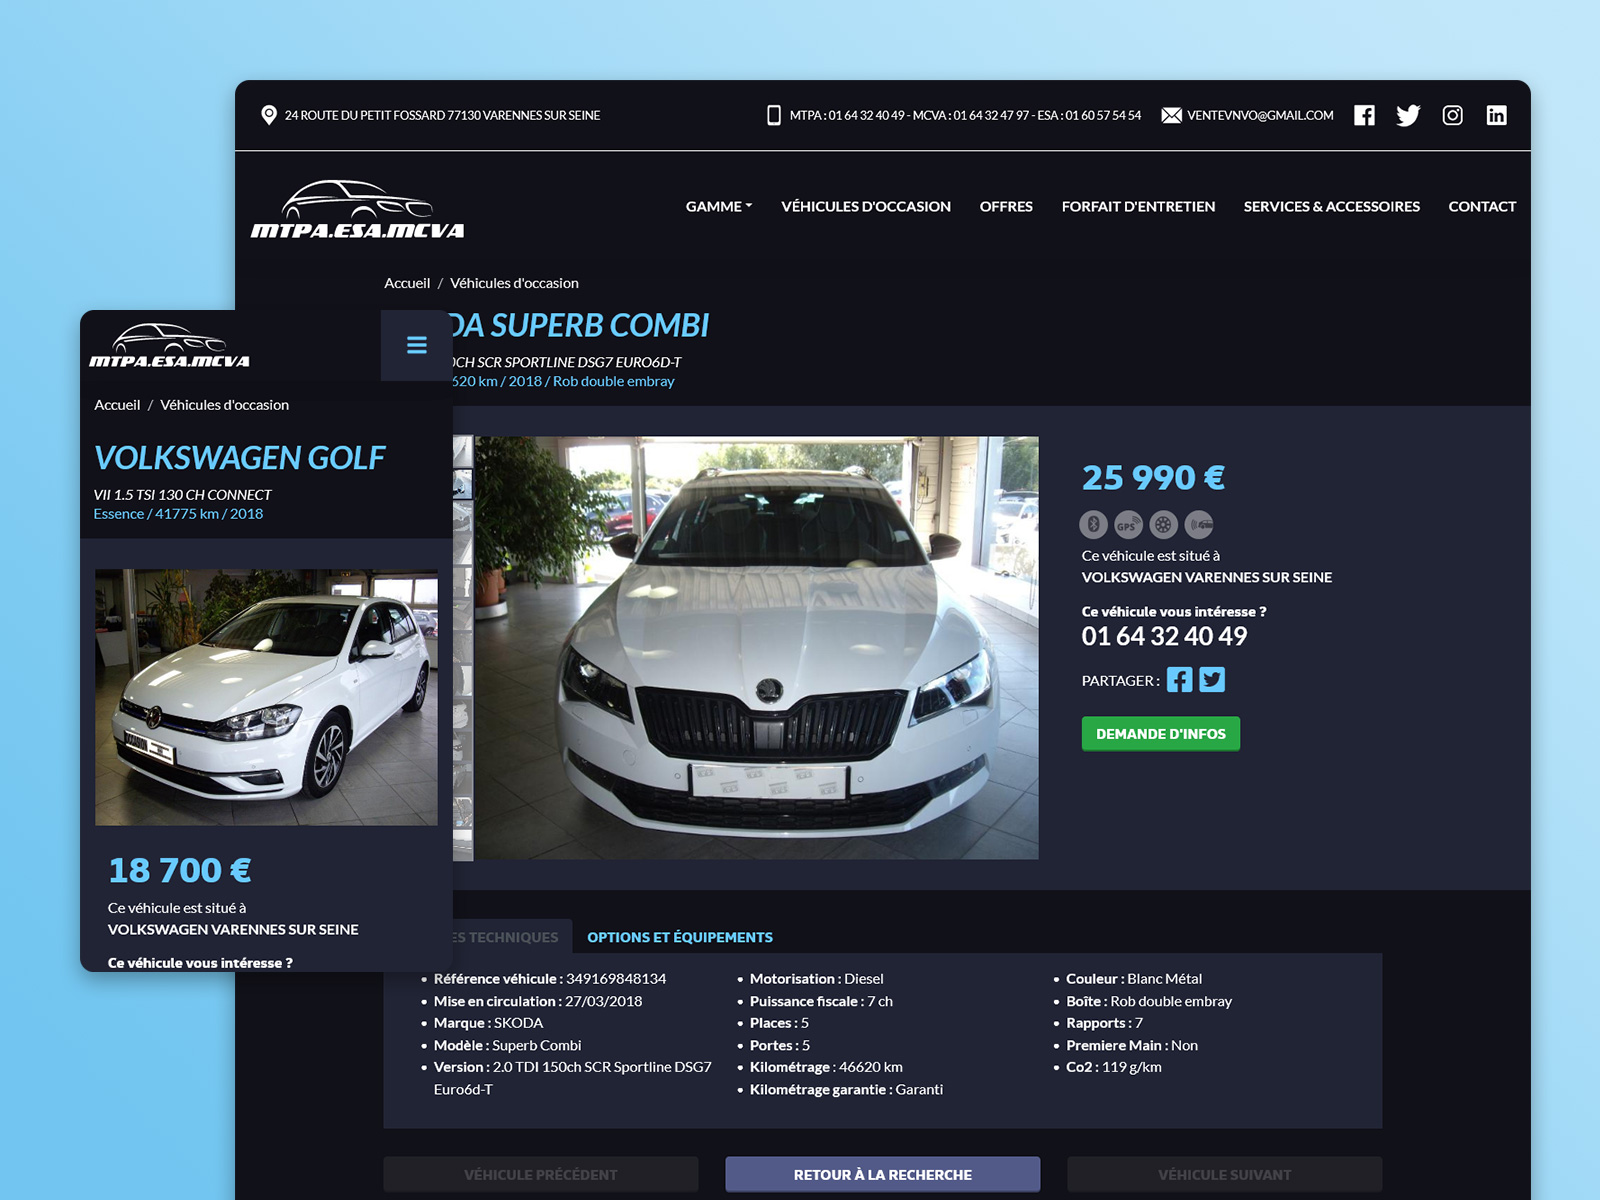This screenshot has width=1600, height=1200.
Task: Open the Instagram profile from header
Action: 1452,115
